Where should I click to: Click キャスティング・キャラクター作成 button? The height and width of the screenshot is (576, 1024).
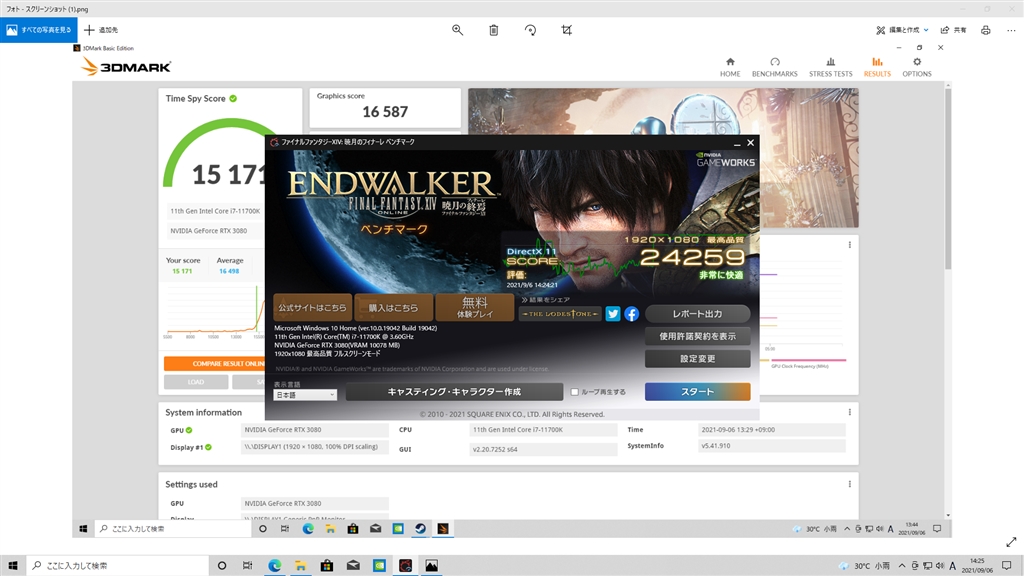pyautogui.click(x=454, y=392)
